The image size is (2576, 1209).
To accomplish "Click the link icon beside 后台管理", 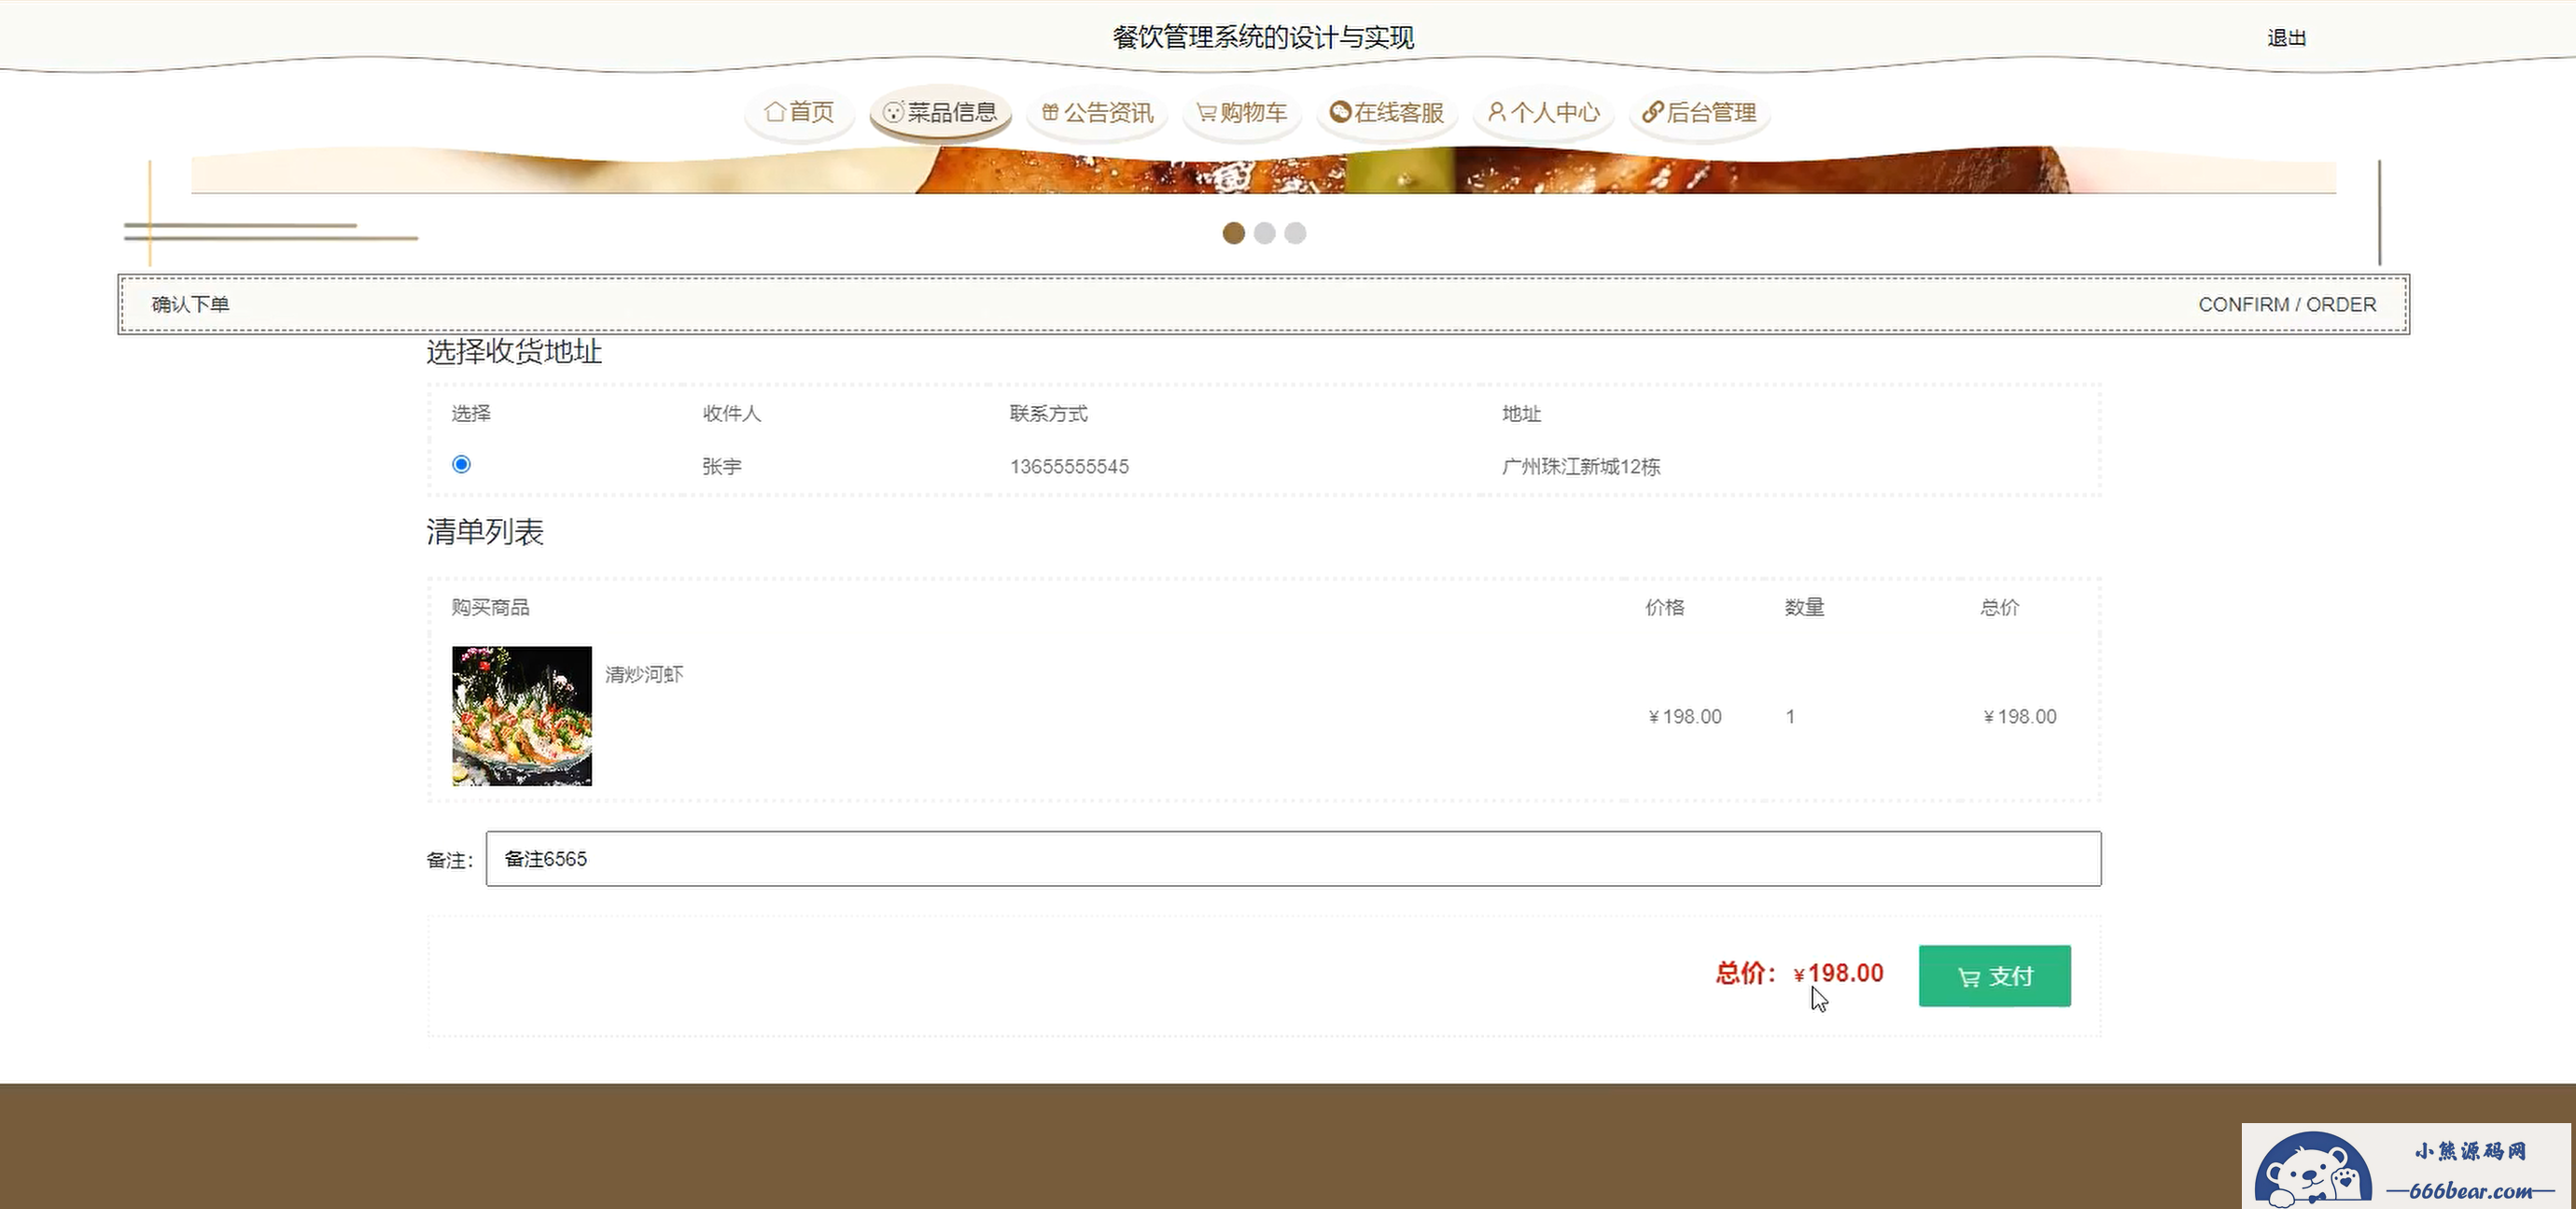I will point(1652,111).
